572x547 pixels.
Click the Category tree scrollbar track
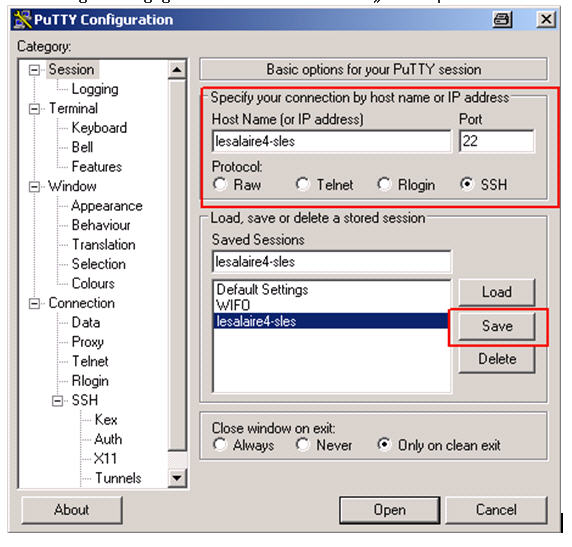pos(177,265)
